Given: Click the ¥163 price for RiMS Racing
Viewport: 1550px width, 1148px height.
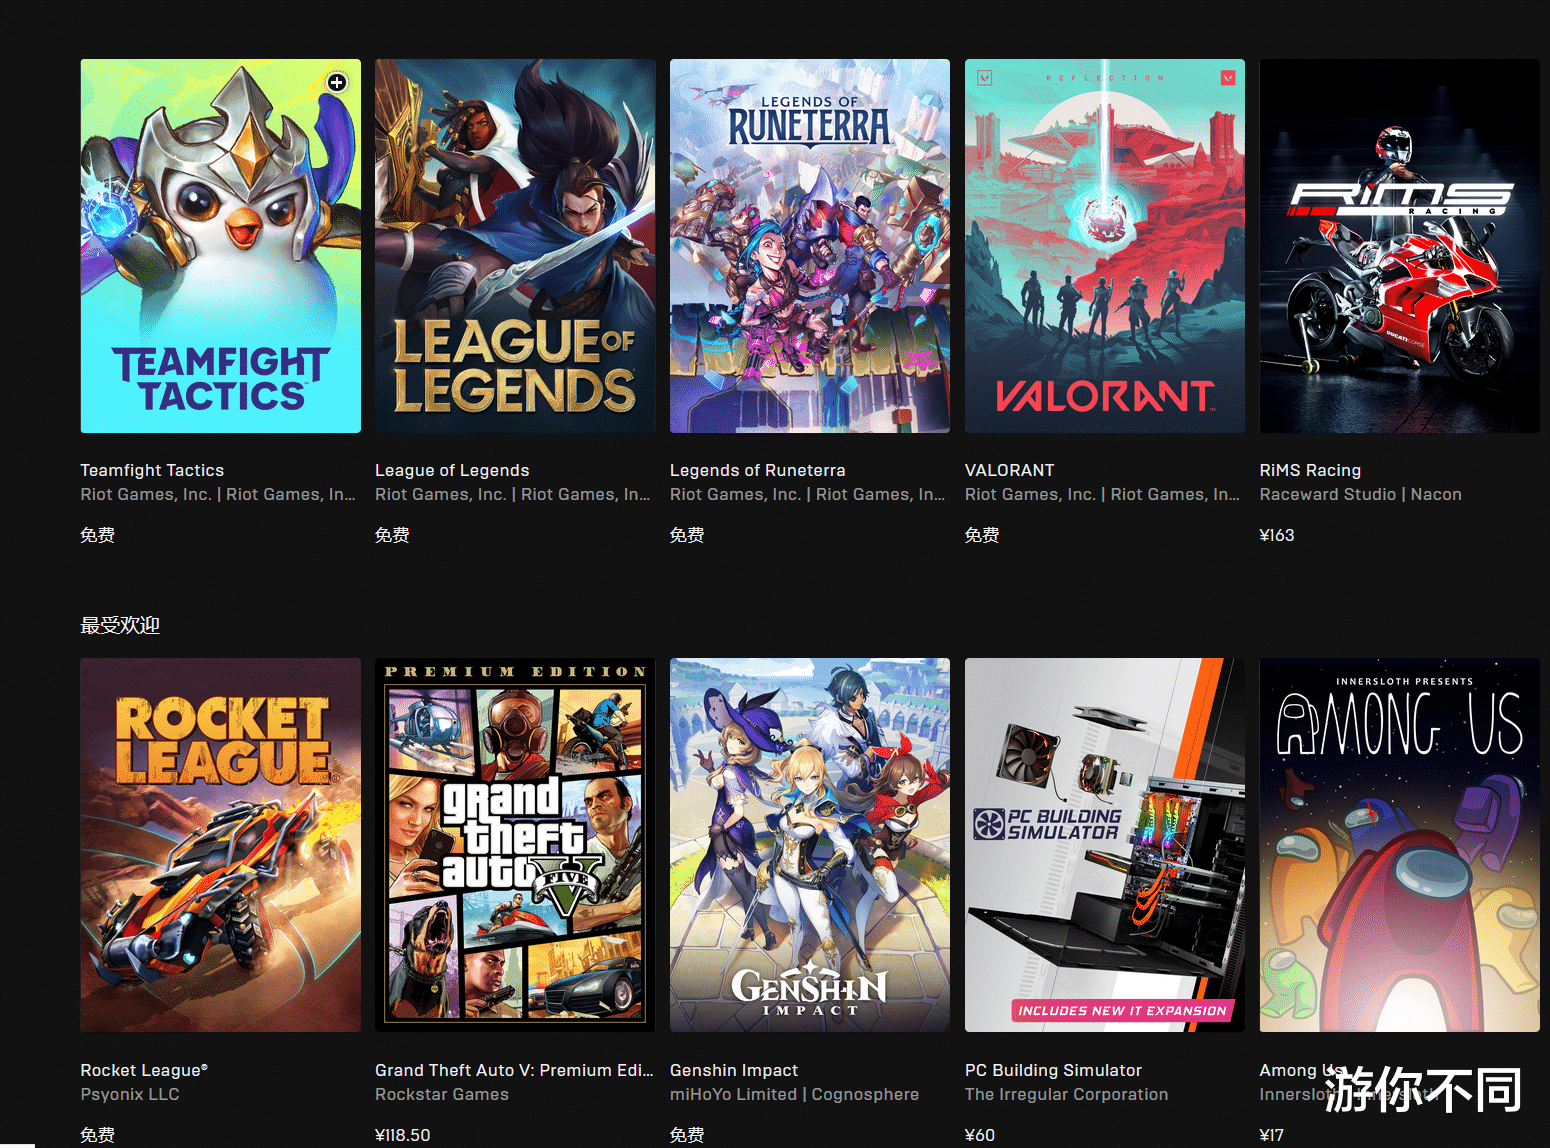Looking at the screenshot, I should 1277,535.
